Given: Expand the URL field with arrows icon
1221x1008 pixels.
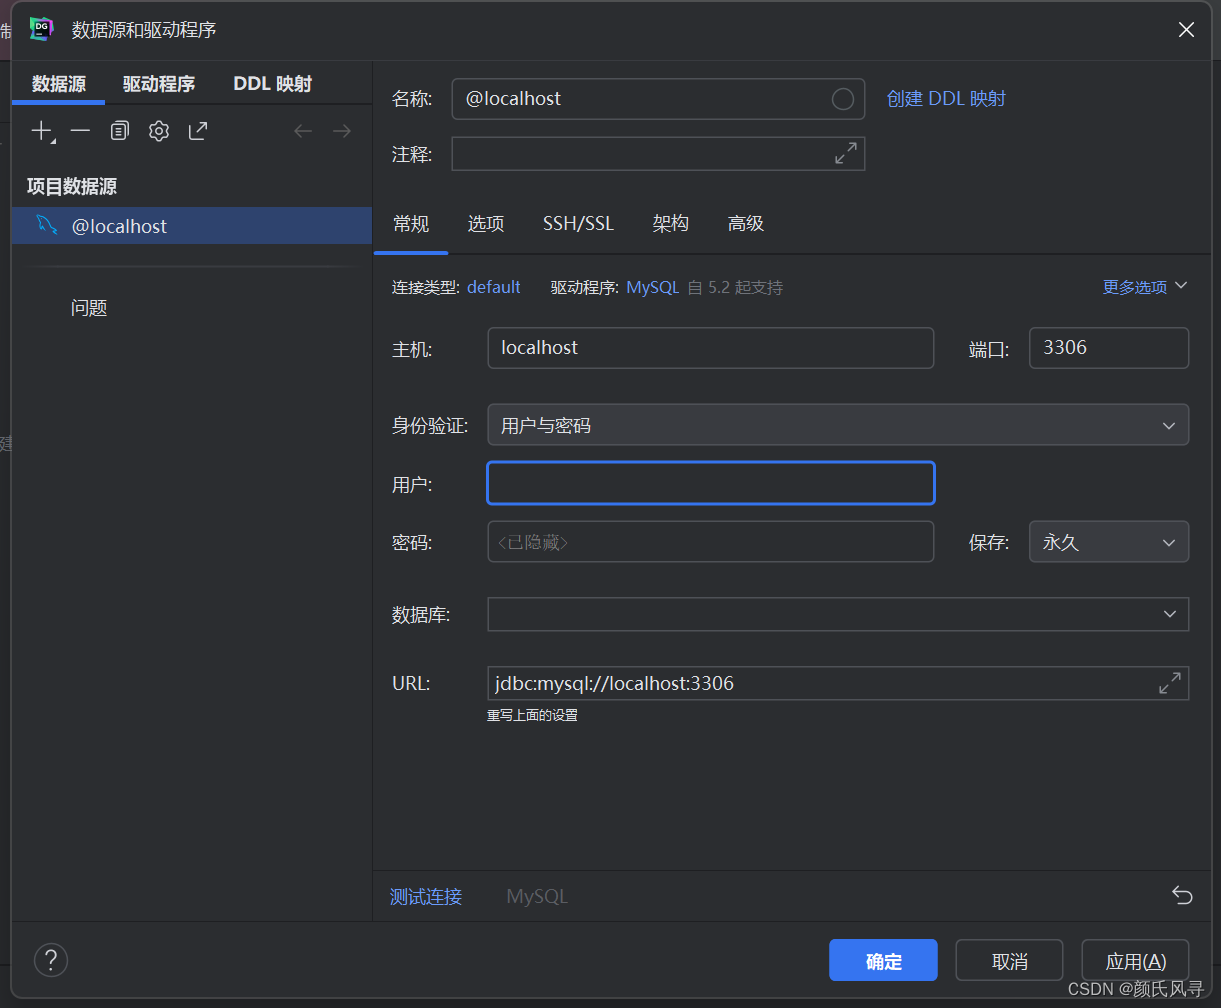Looking at the screenshot, I should (1169, 683).
